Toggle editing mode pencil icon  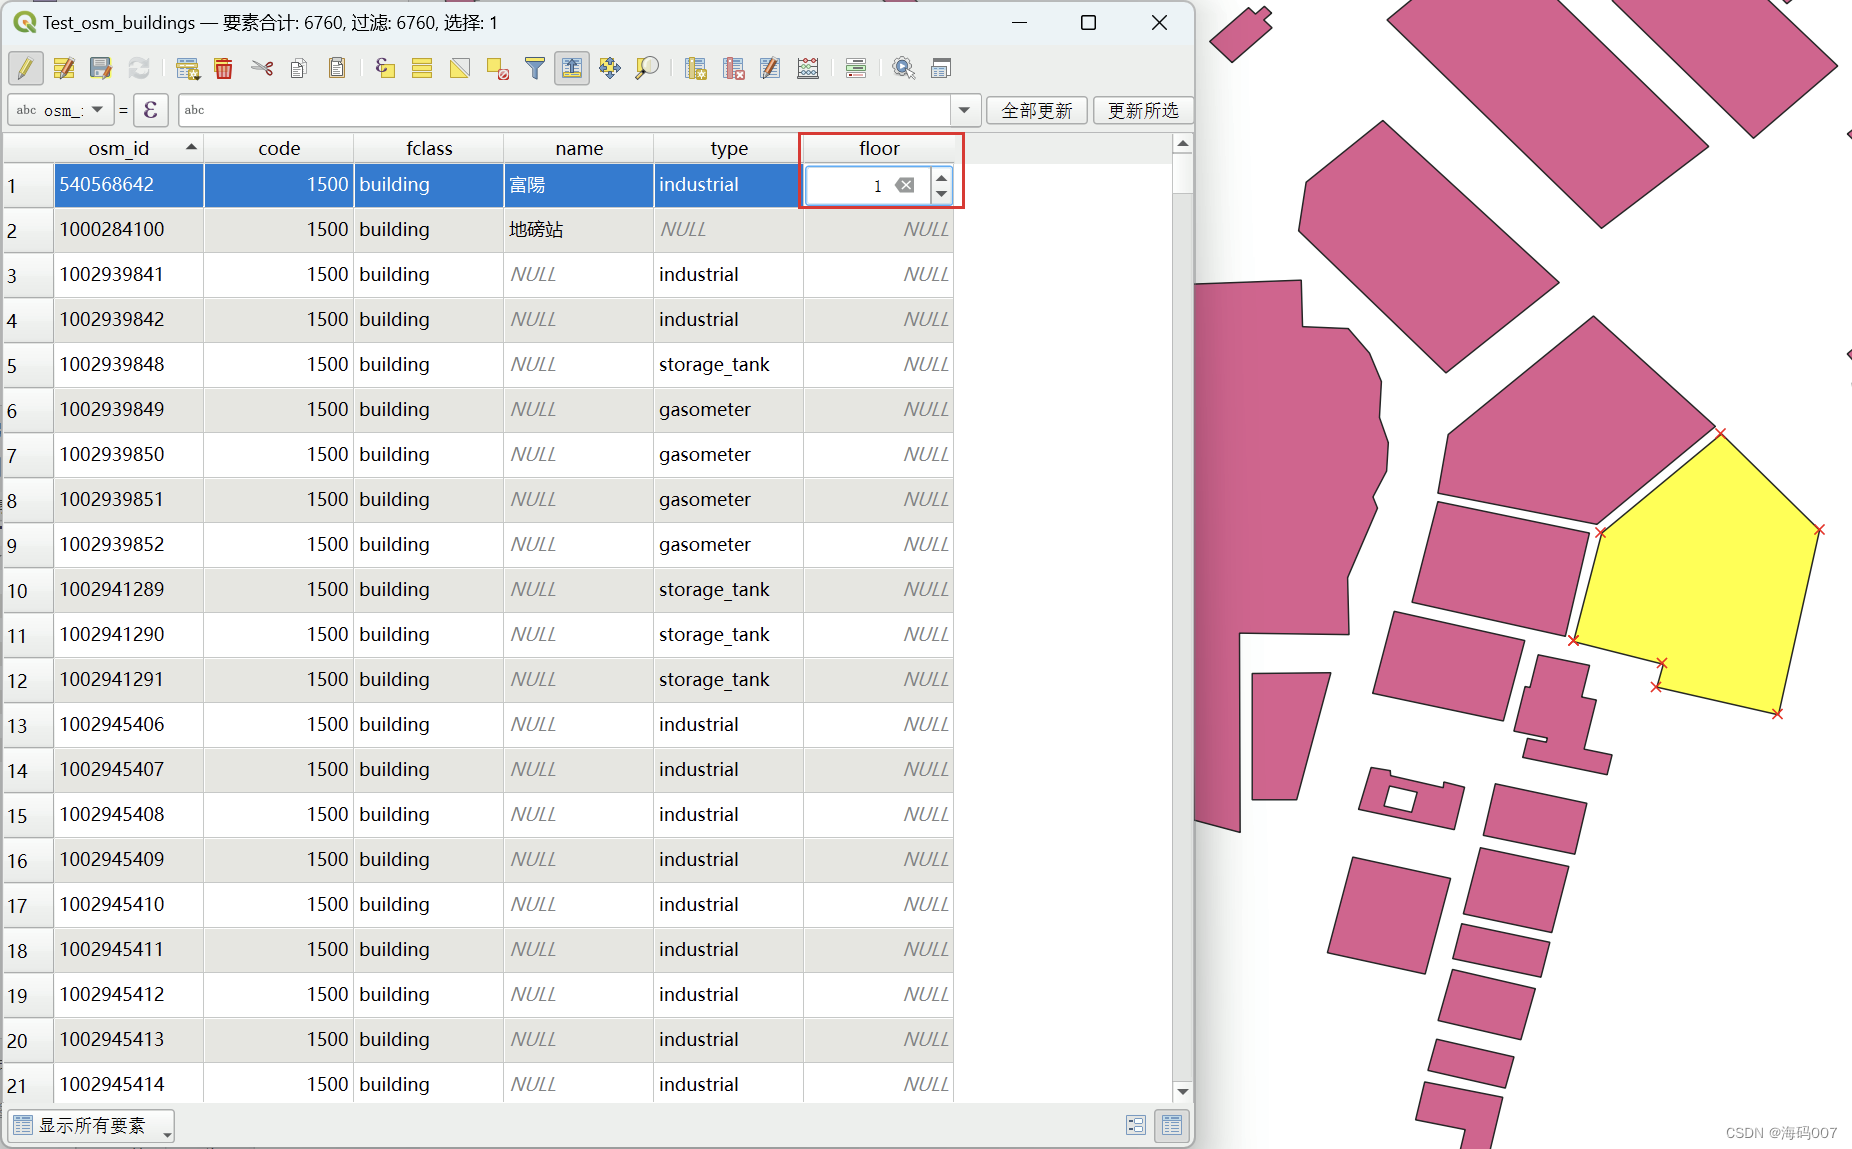(26, 68)
